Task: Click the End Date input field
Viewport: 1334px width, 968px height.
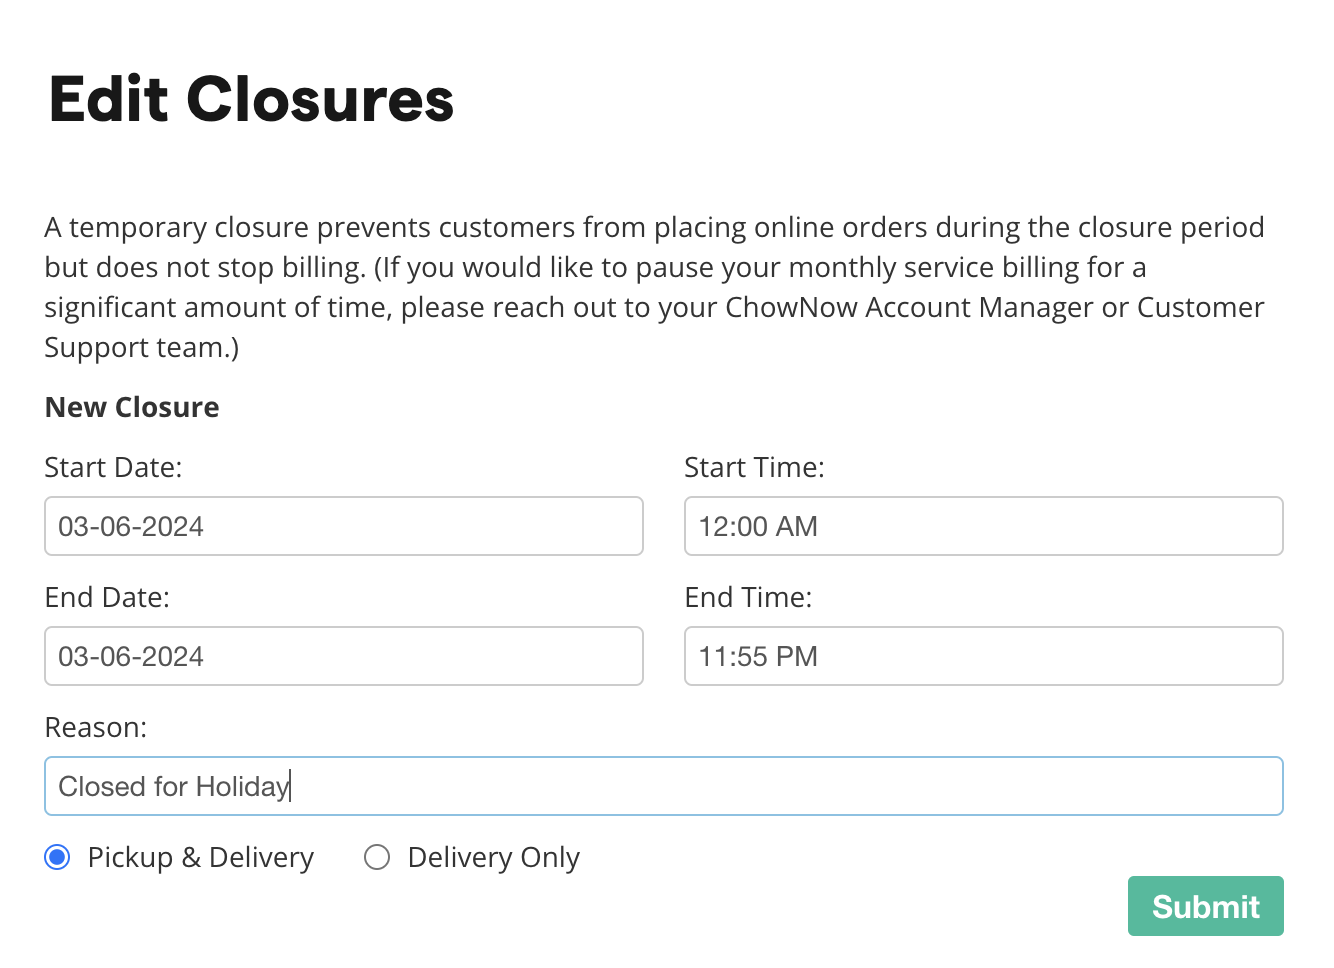Action: [x=343, y=656]
